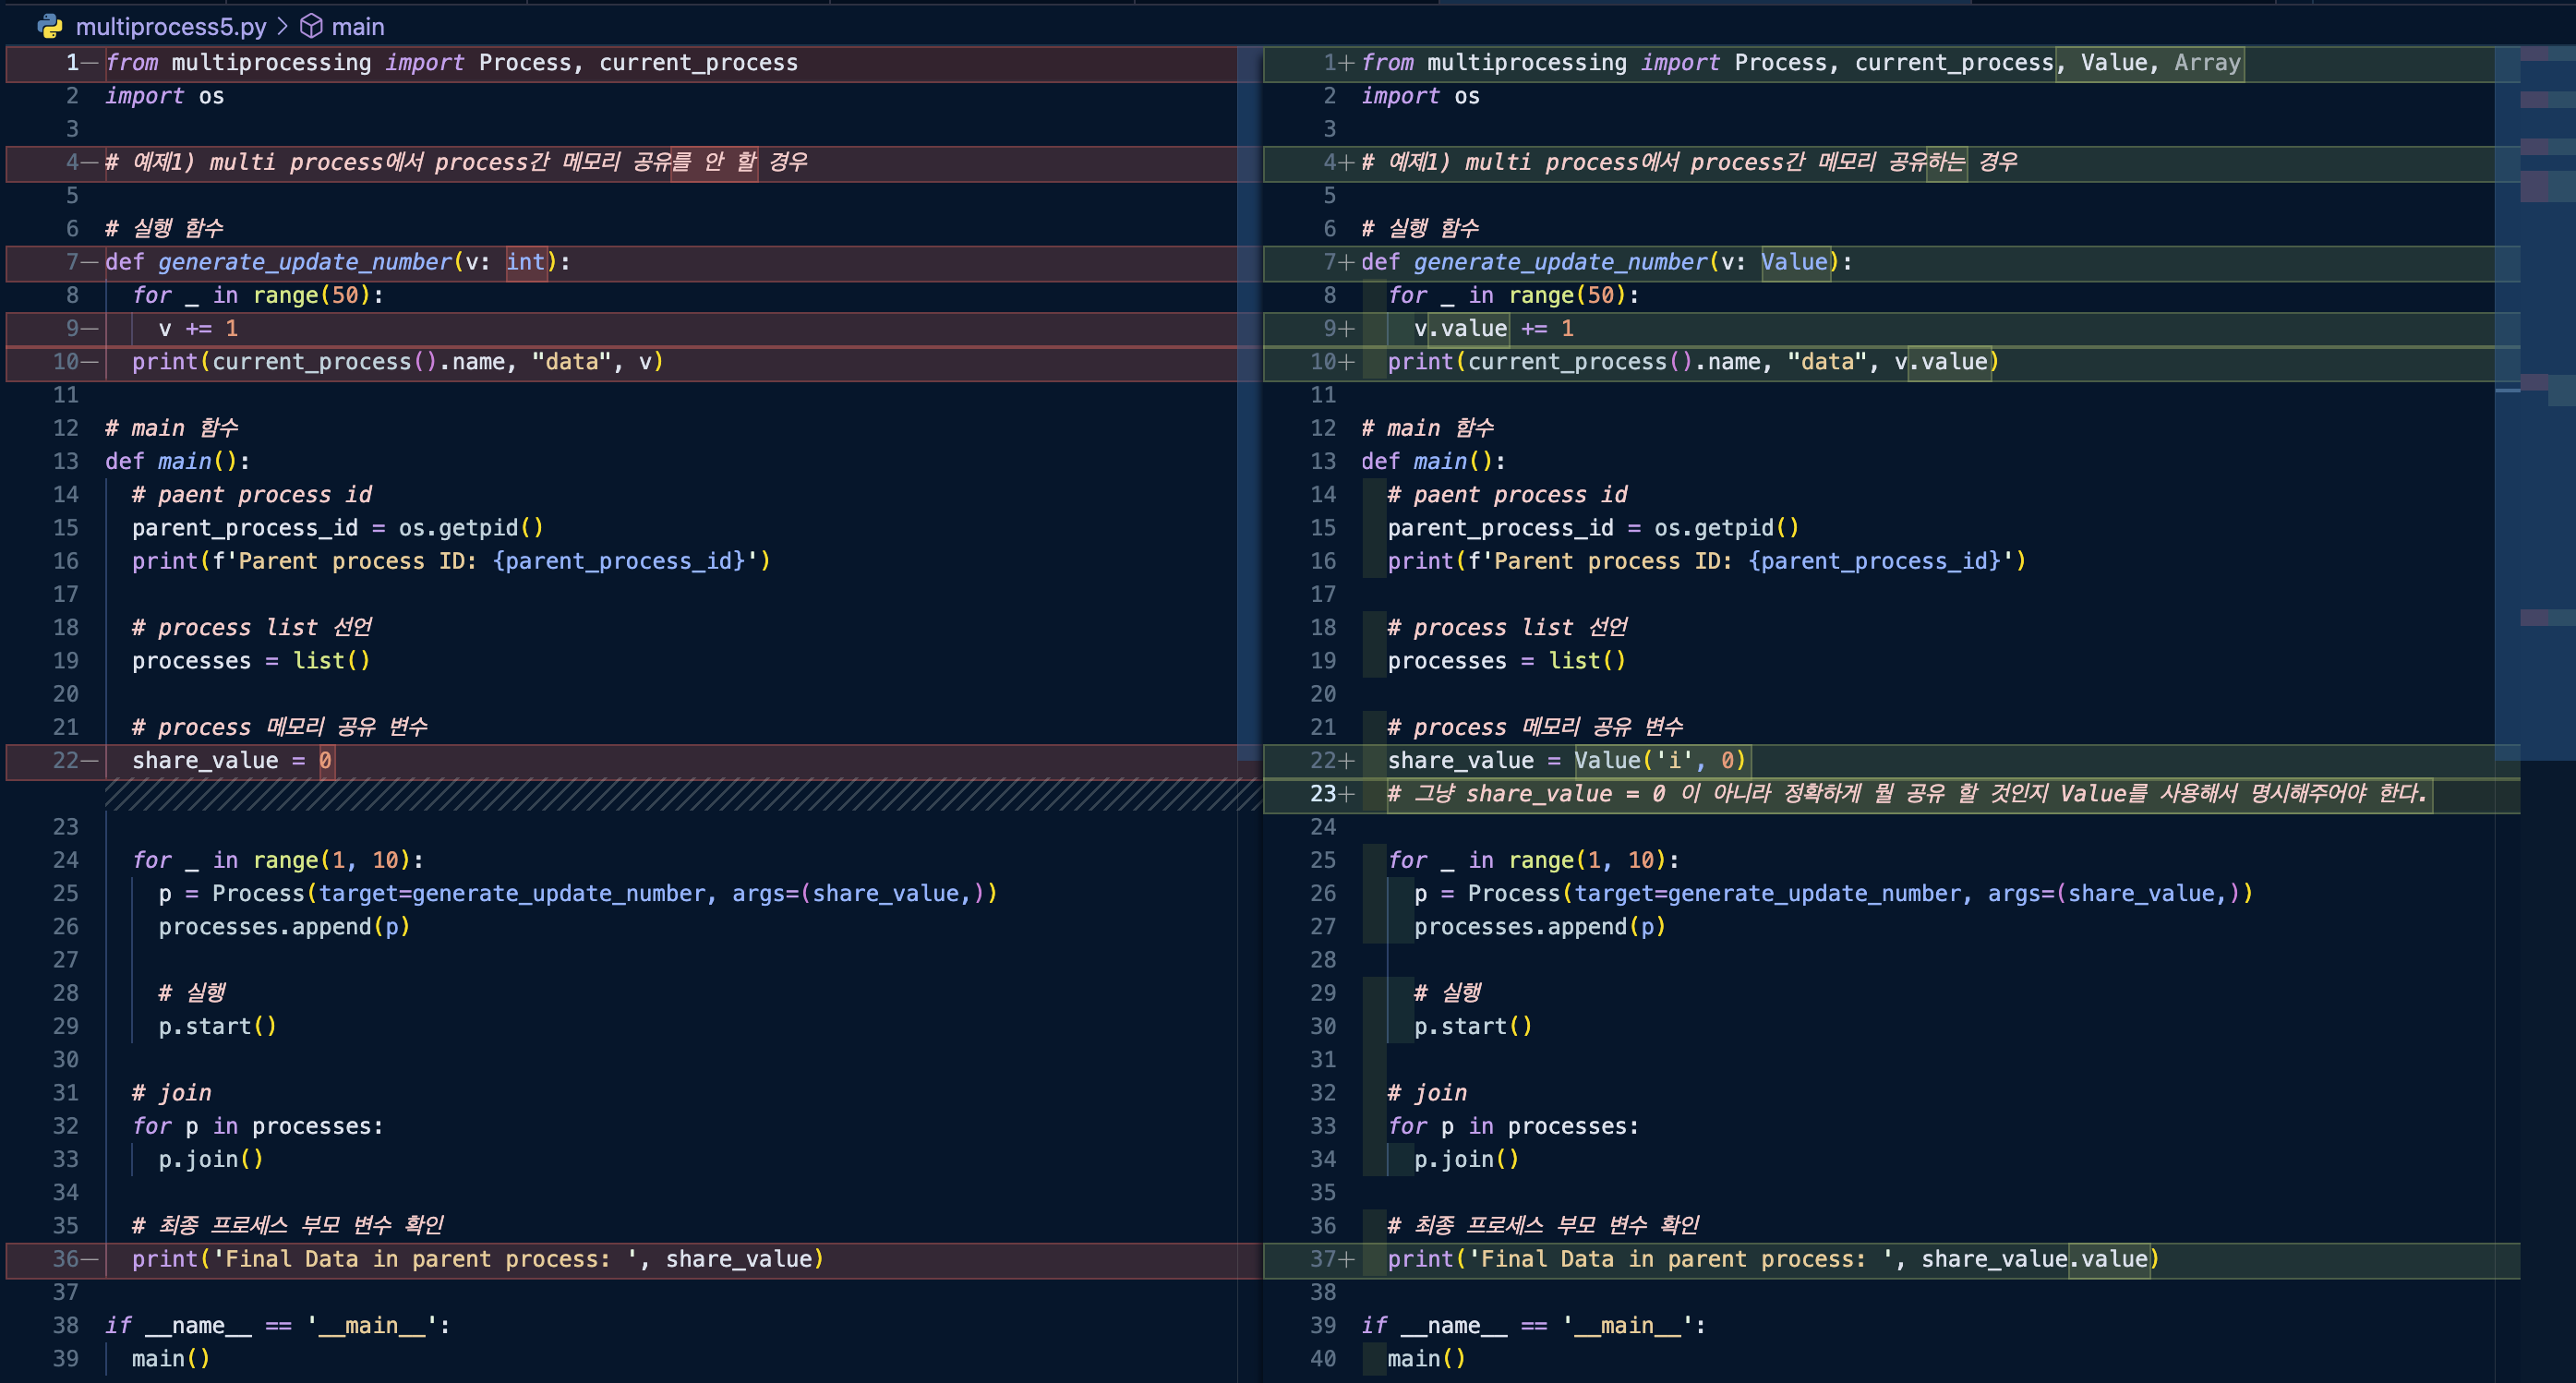Screen dimensions: 2576x1383
Task: Click the left pane's vertical scrollbar strip
Action: click(1249, 400)
